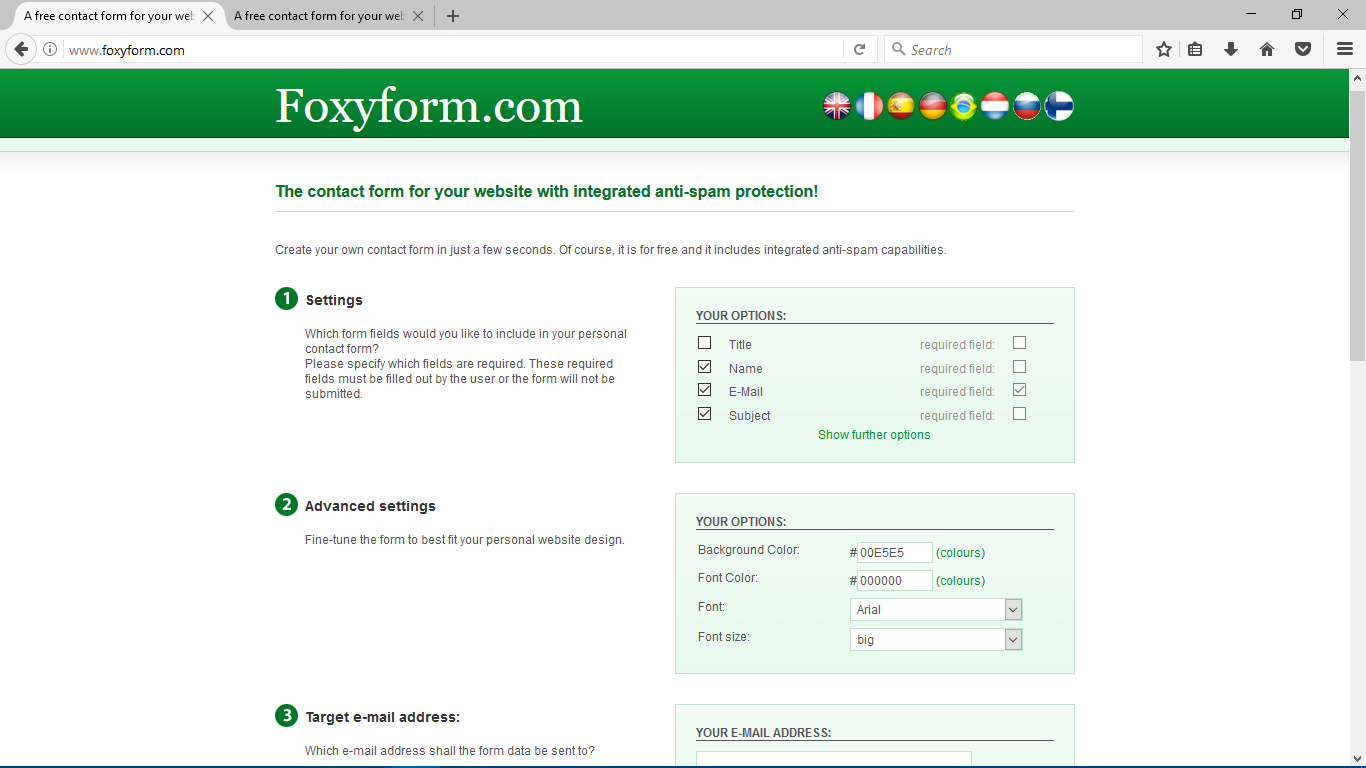Go to the browser home page icon

point(1267,49)
